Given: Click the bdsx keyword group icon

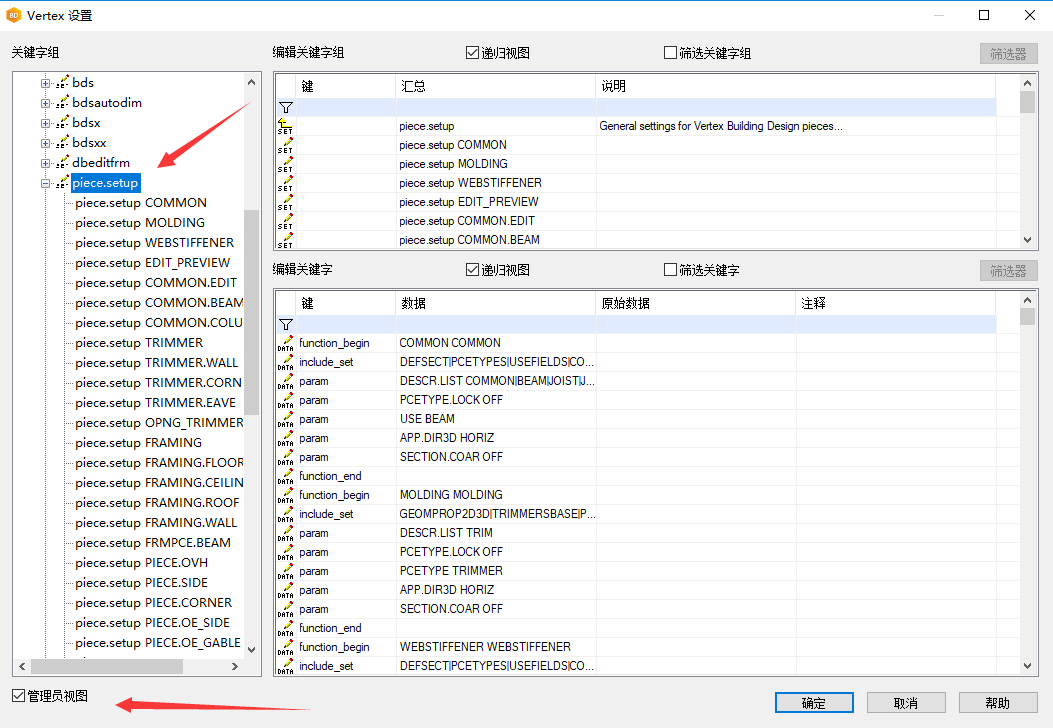Looking at the screenshot, I should click(62, 123).
